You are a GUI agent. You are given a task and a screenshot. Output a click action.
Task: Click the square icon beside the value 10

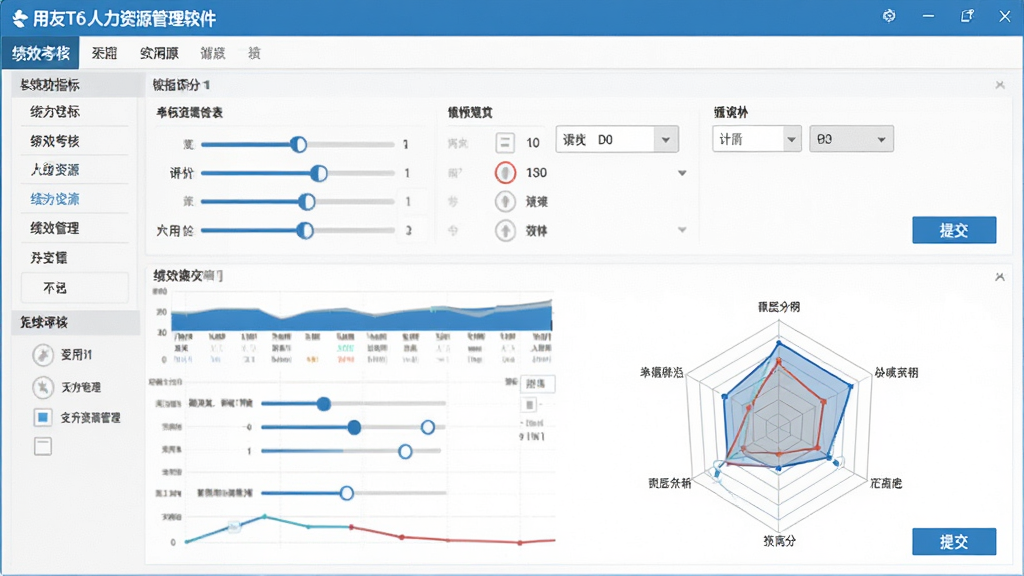click(x=504, y=142)
